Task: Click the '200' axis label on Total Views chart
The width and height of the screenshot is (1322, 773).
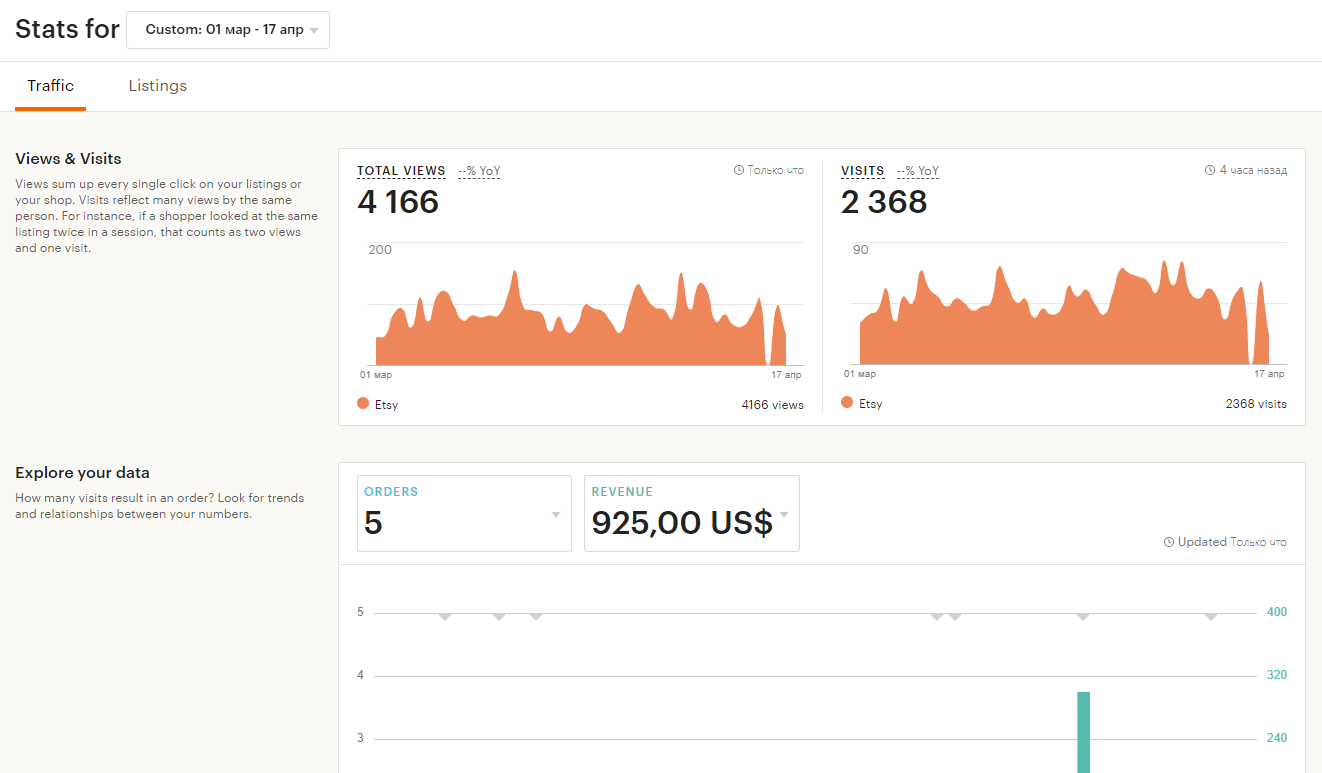Action: tap(380, 250)
